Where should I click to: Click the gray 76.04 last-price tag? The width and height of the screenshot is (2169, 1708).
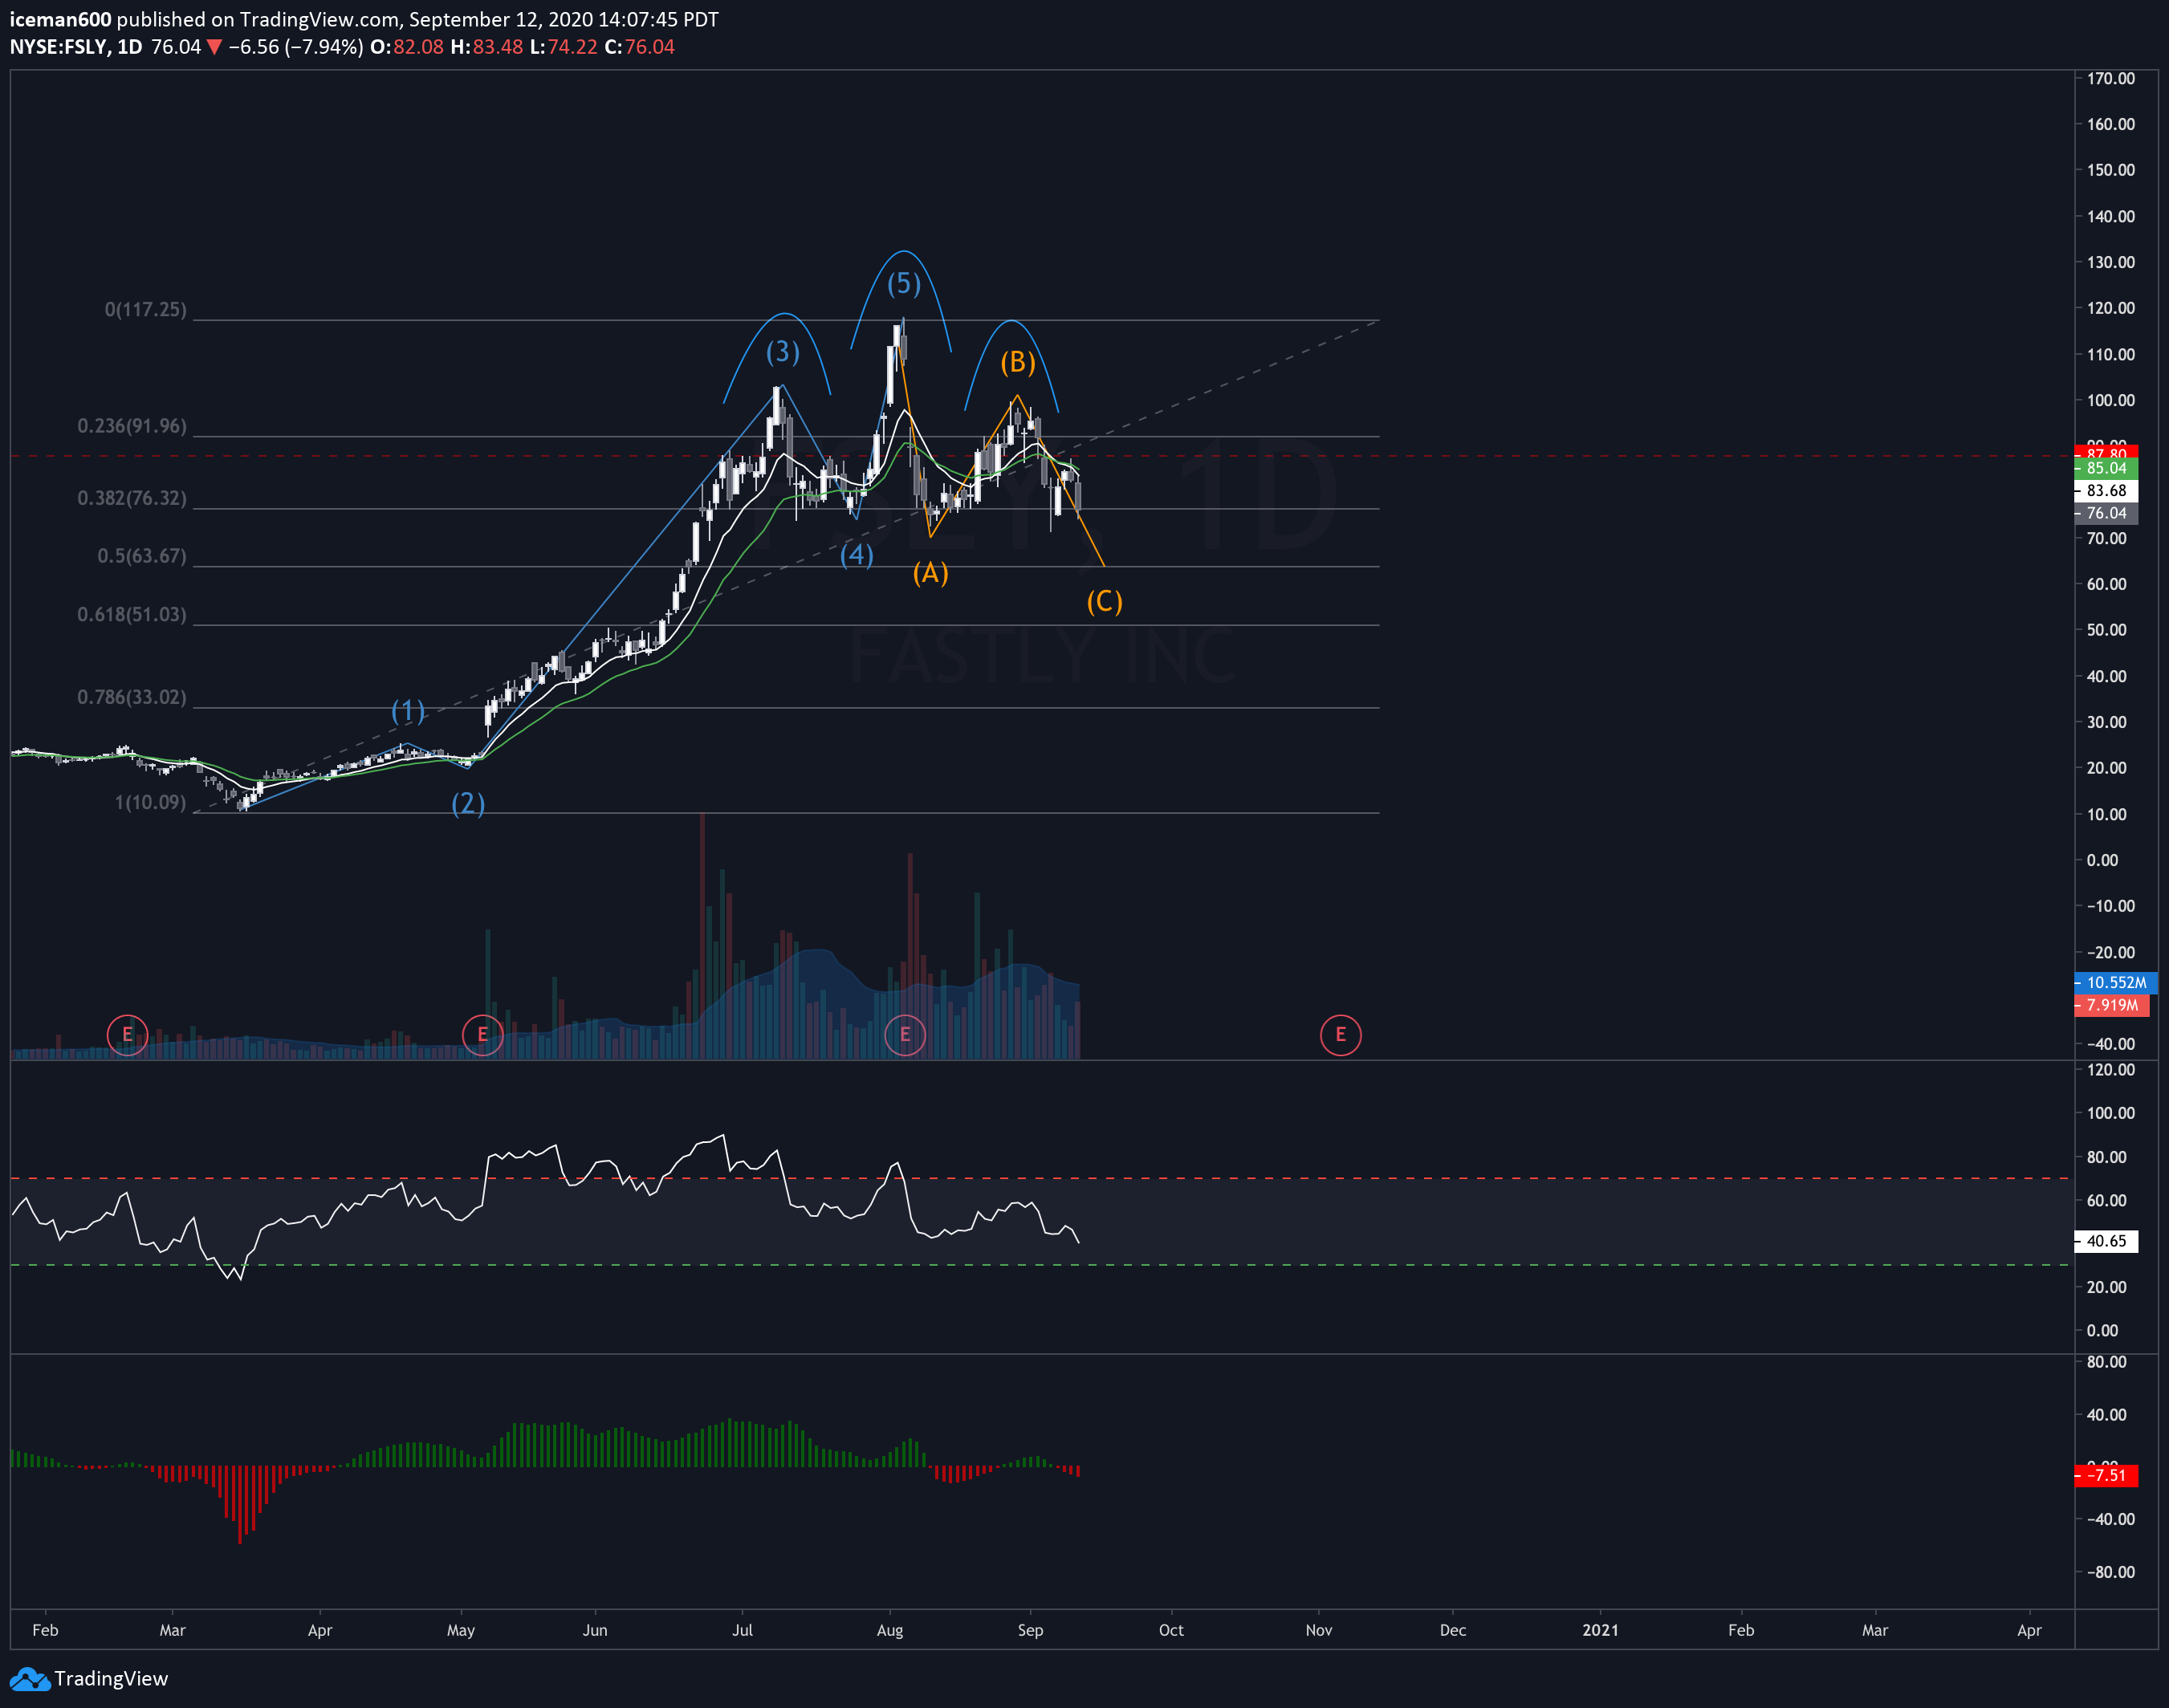point(2106,513)
